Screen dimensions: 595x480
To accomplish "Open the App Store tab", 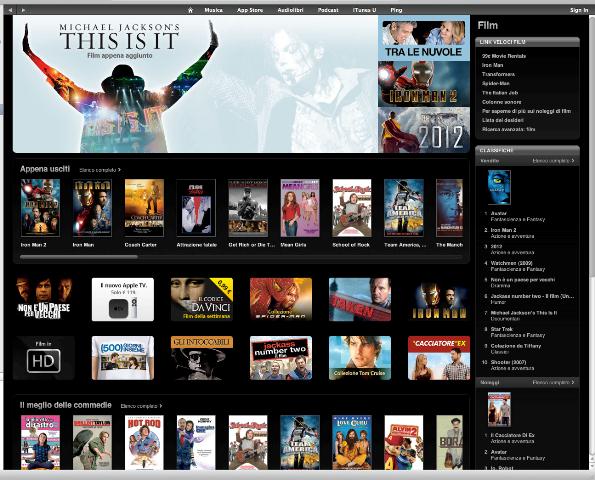I will point(250,10).
